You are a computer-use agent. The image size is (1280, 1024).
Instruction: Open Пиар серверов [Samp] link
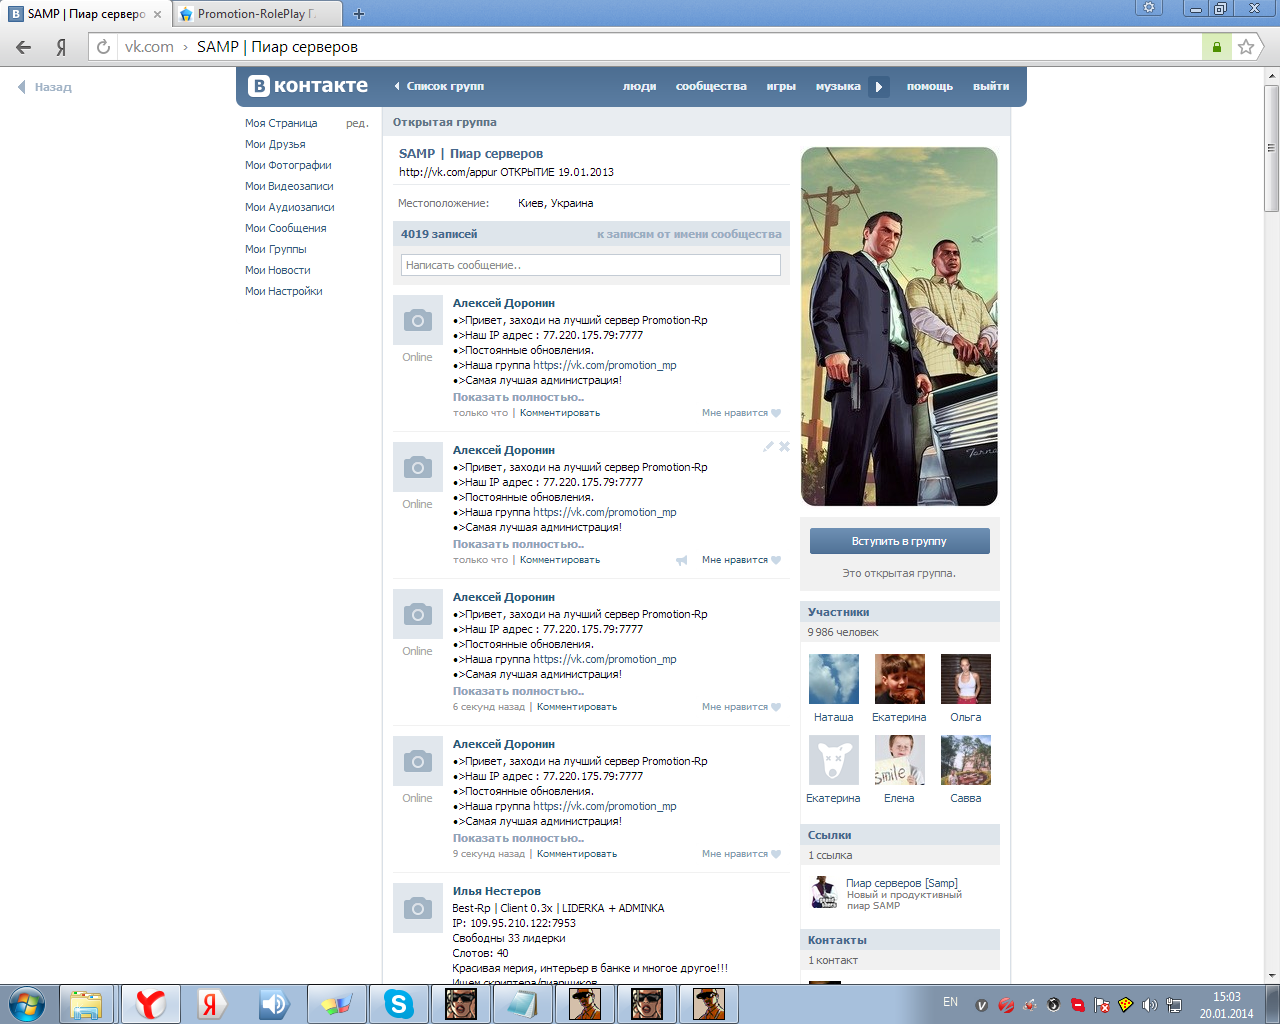(902, 883)
